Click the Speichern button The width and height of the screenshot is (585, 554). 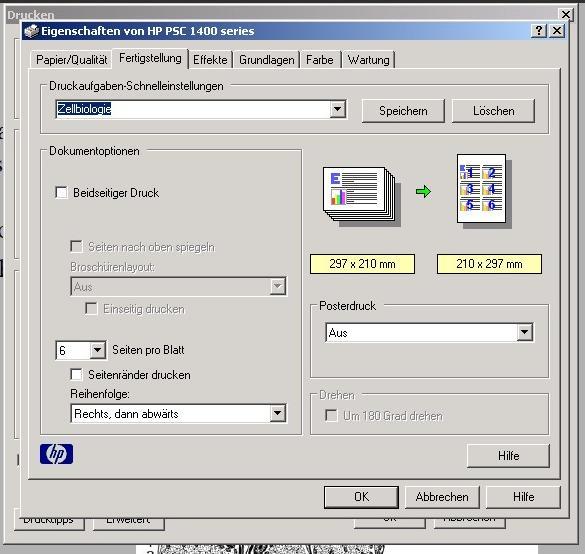(403, 111)
